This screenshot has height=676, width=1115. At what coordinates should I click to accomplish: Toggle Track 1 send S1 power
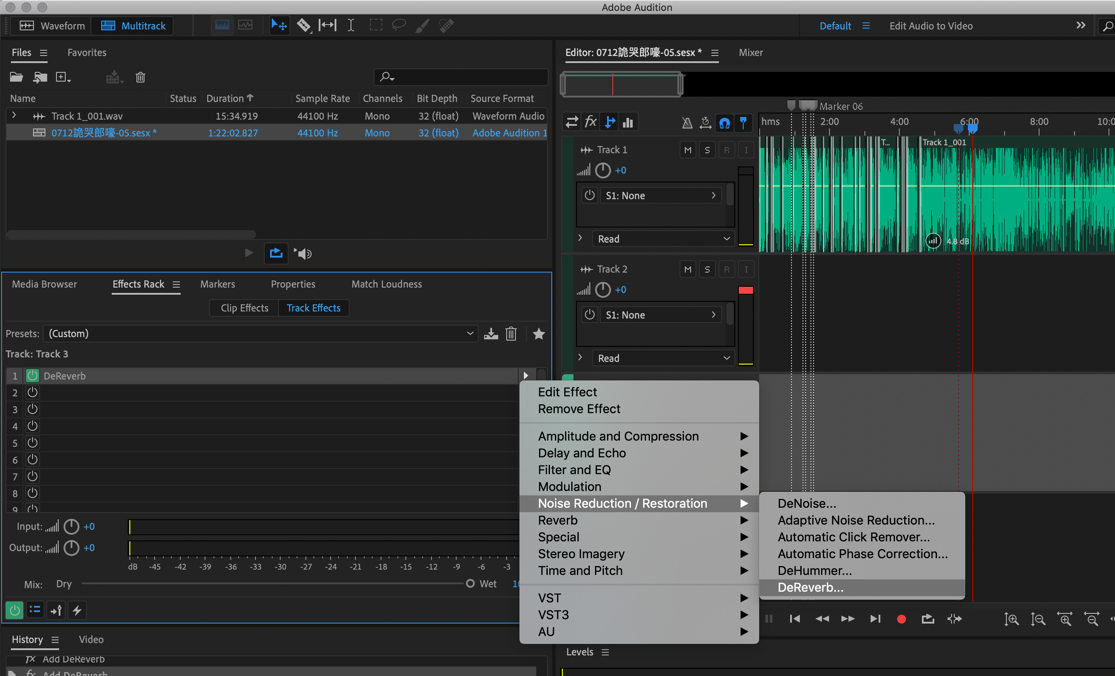click(589, 195)
